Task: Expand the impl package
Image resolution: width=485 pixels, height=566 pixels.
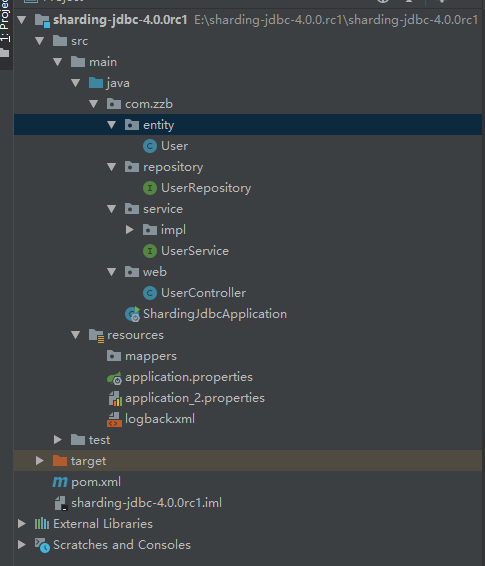Action: click(130, 230)
